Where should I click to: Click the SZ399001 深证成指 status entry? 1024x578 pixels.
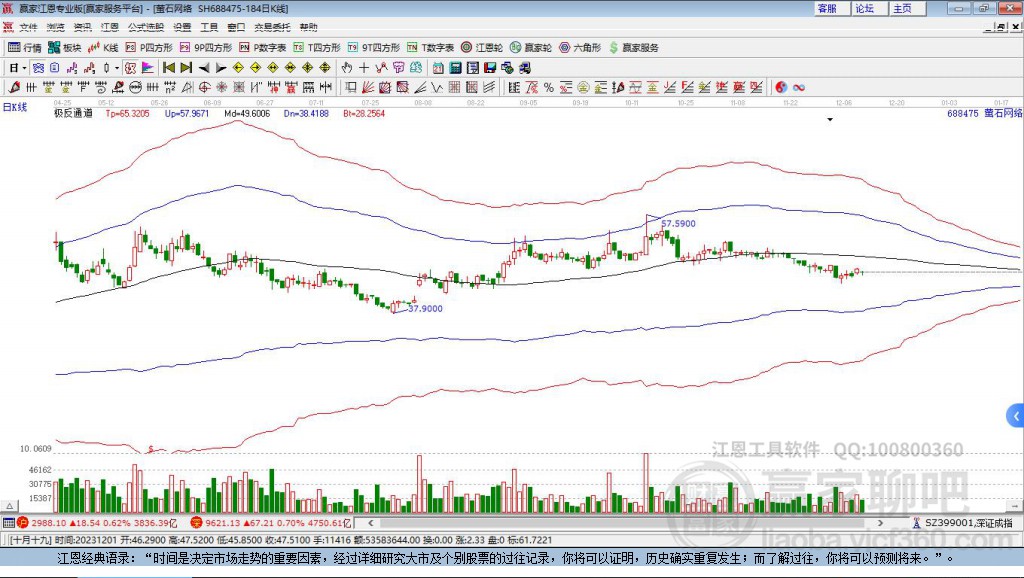click(x=962, y=523)
